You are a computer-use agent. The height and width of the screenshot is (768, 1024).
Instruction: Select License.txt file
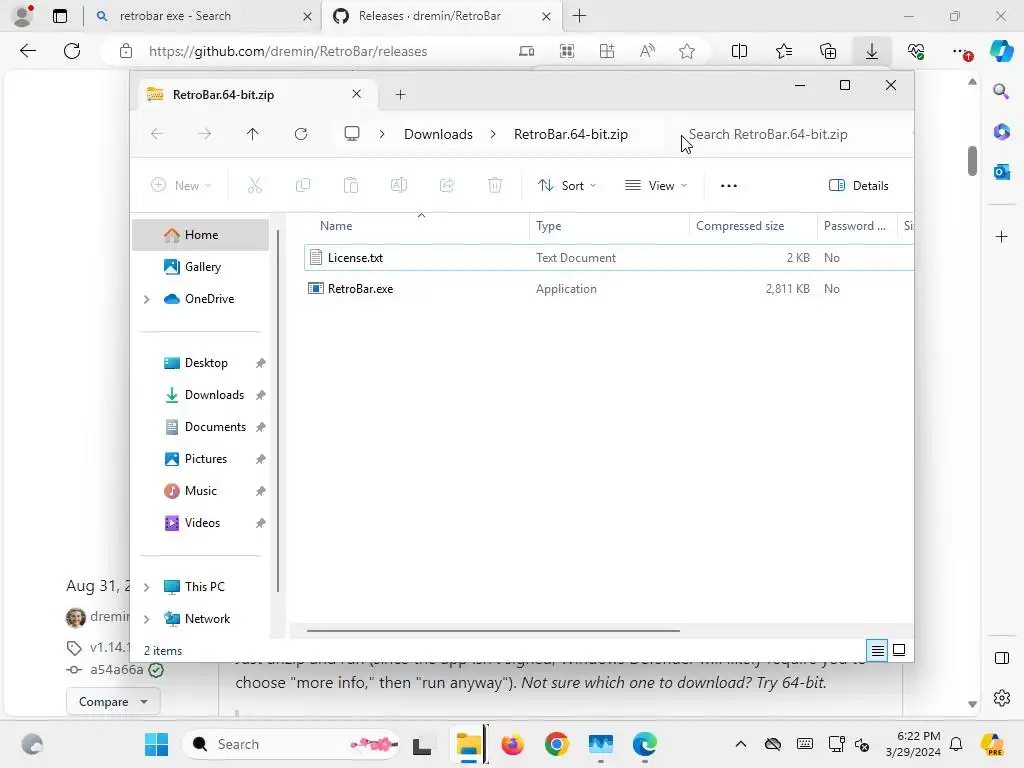609,257
